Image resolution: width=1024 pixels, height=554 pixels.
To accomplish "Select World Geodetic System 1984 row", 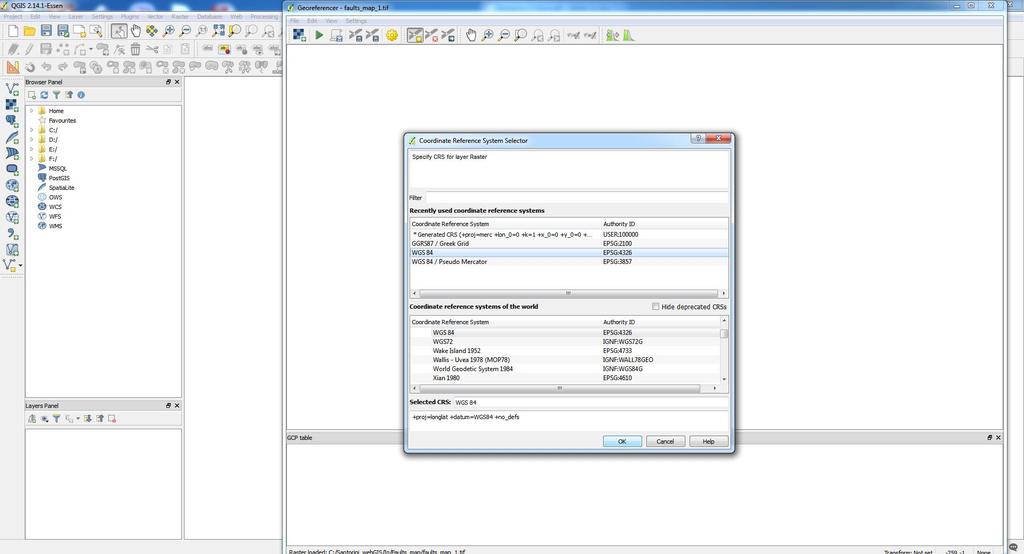I will tap(565, 369).
